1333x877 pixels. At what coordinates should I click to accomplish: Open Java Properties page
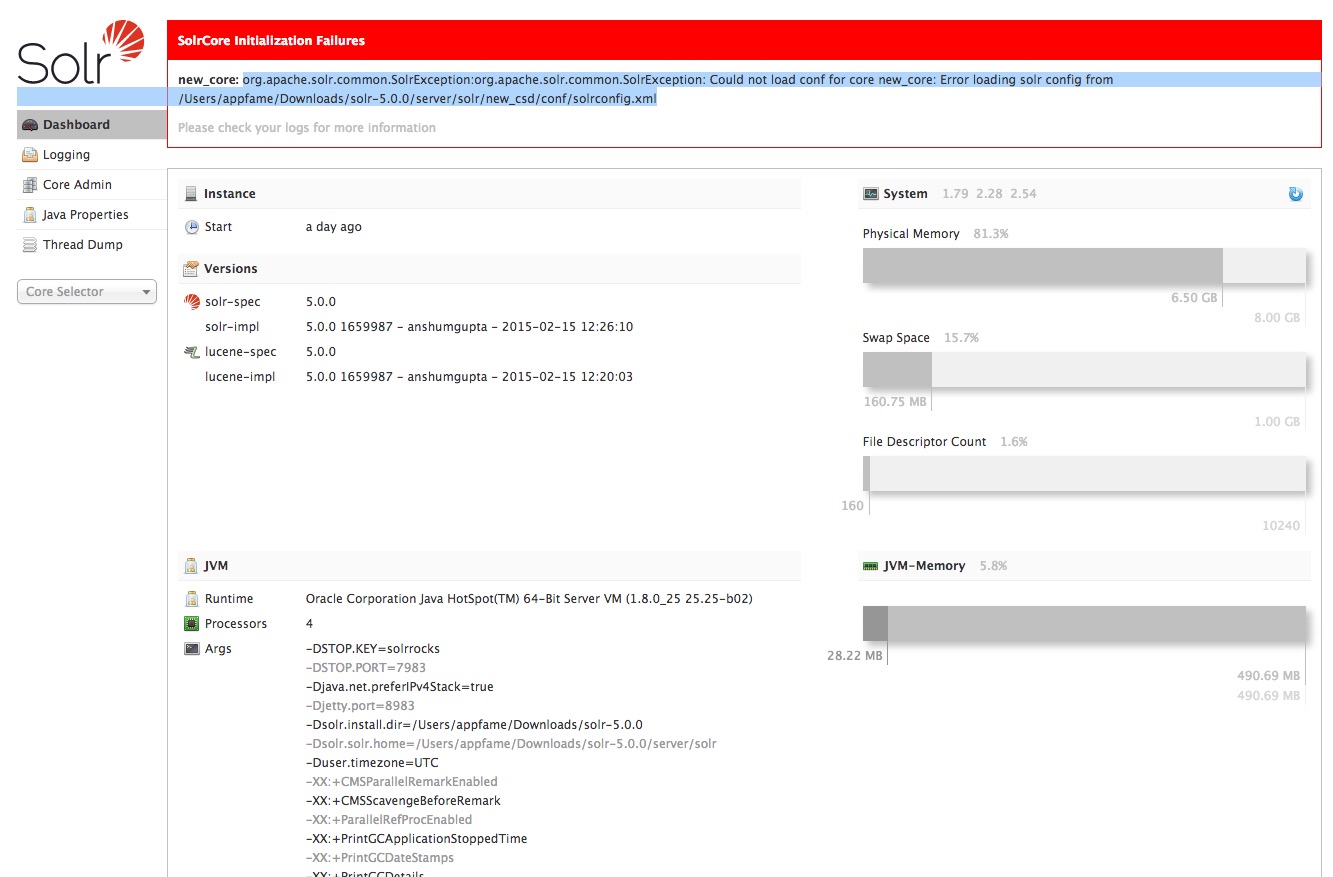[92, 215]
